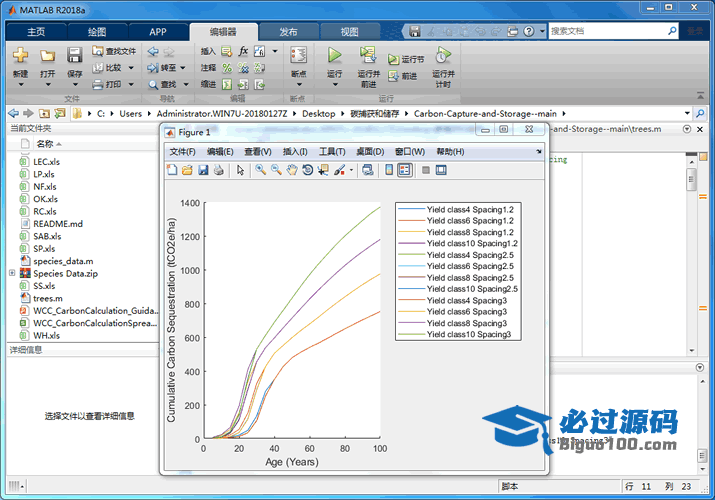
Task: Select species_data.m in current folder
Action: tap(63, 261)
